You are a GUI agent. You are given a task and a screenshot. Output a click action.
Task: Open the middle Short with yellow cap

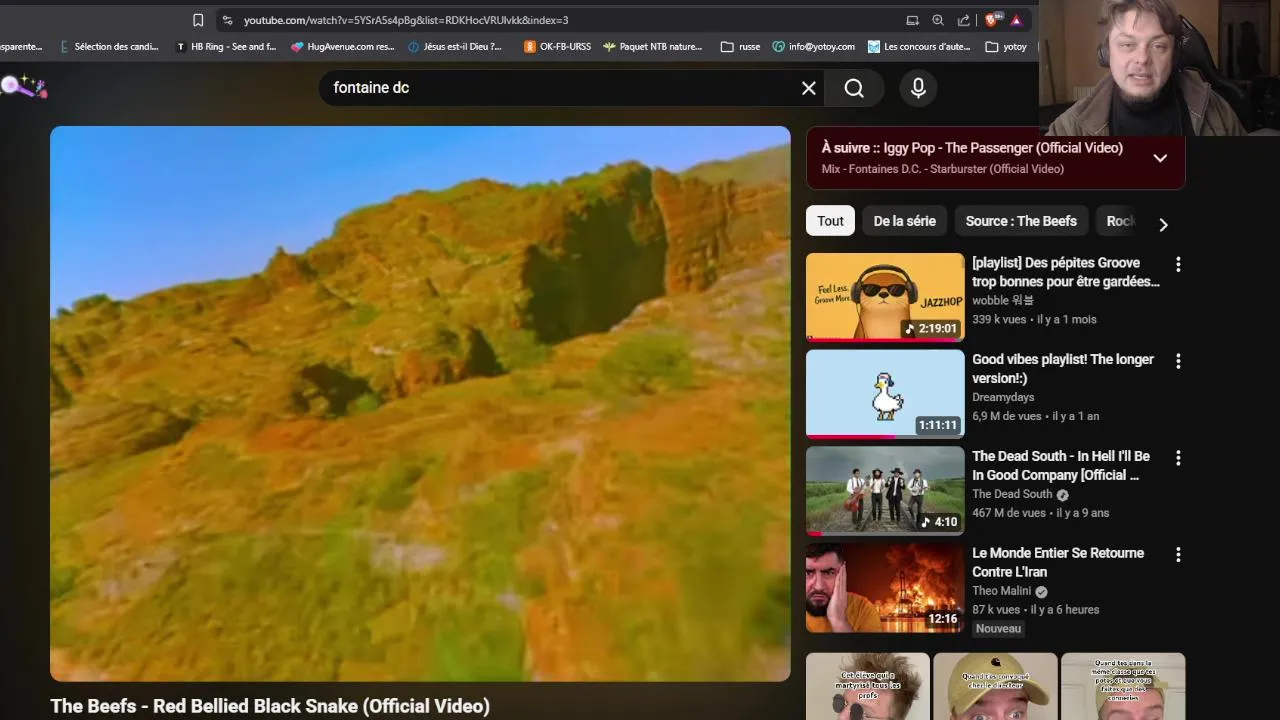(995, 686)
